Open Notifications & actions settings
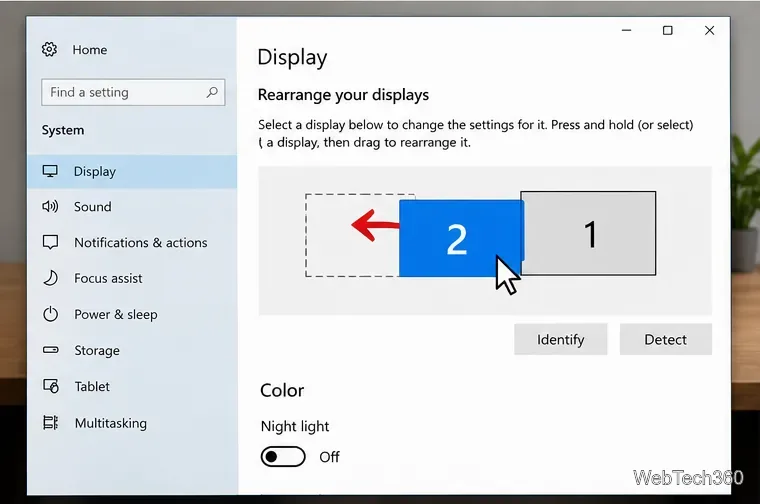The width and height of the screenshot is (760, 504). pyautogui.click(x=132, y=243)
